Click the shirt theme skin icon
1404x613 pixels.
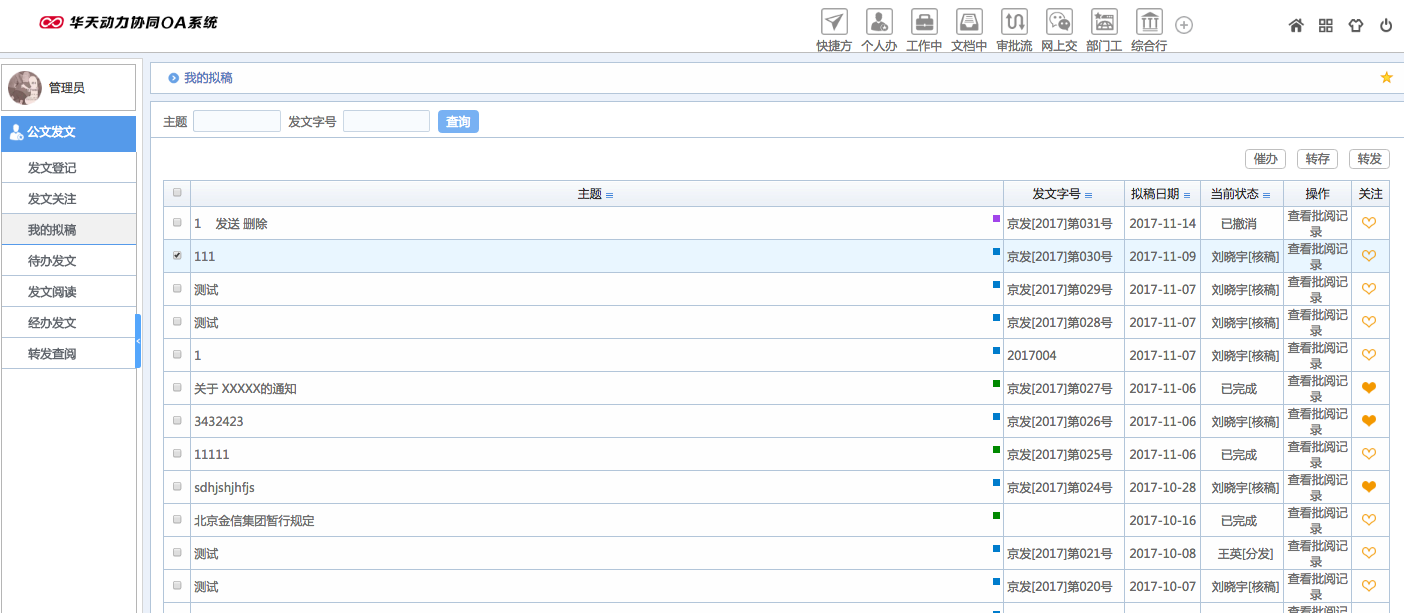click(1356, 26)
